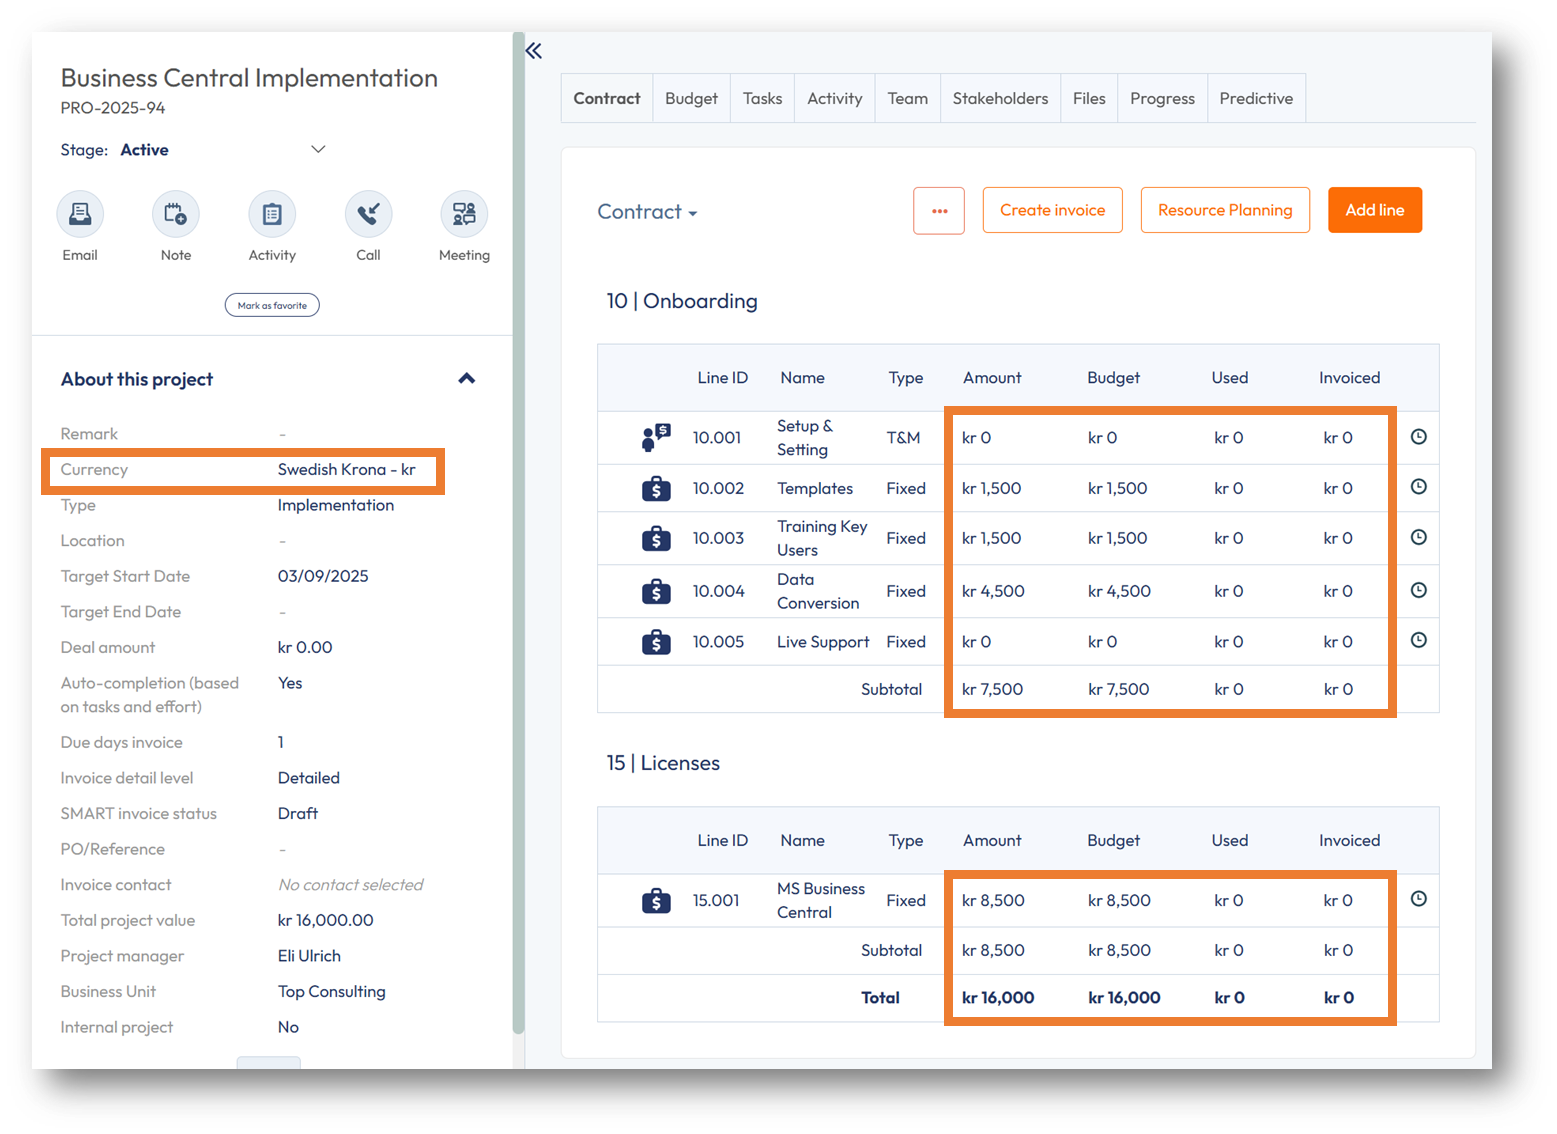Open the Stage Active dropdown
This screenshot has width=1557, height=1134.
point(318,150)
